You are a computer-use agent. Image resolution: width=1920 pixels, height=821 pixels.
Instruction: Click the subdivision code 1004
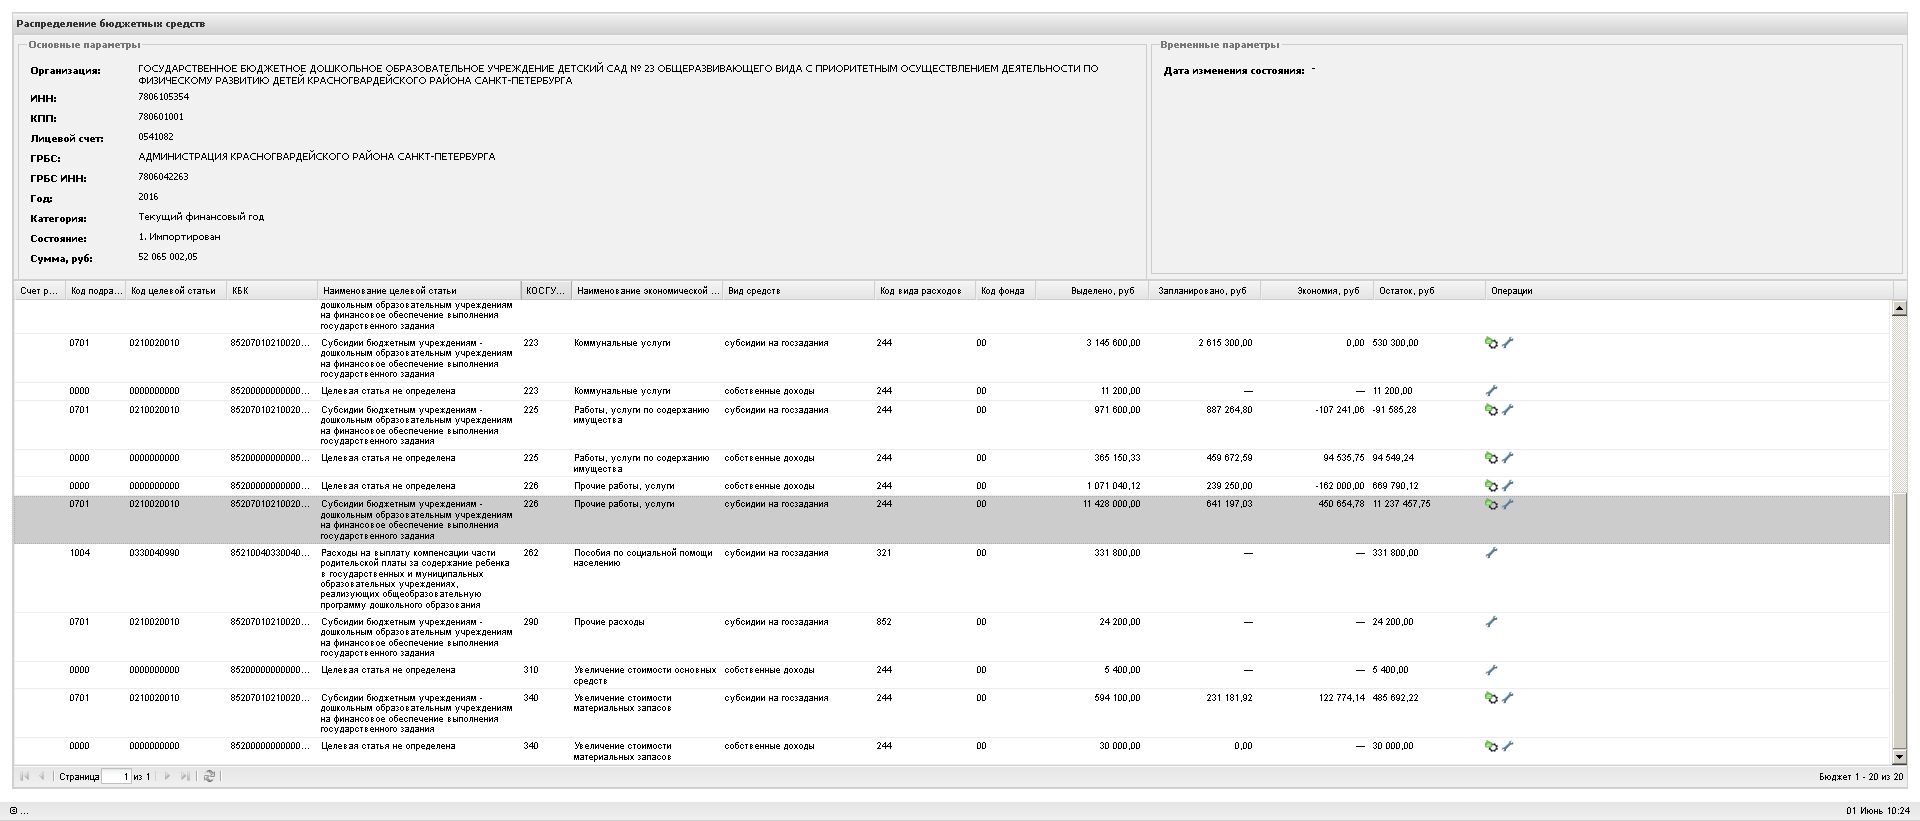[80, 553]
